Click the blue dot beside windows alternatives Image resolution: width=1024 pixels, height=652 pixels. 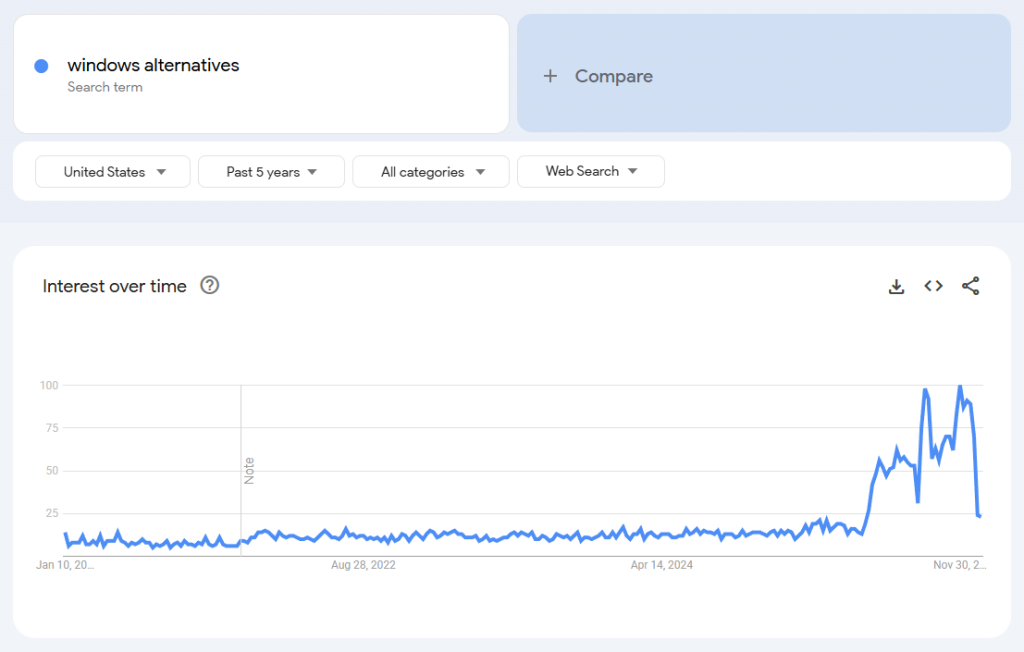[41, 66]
